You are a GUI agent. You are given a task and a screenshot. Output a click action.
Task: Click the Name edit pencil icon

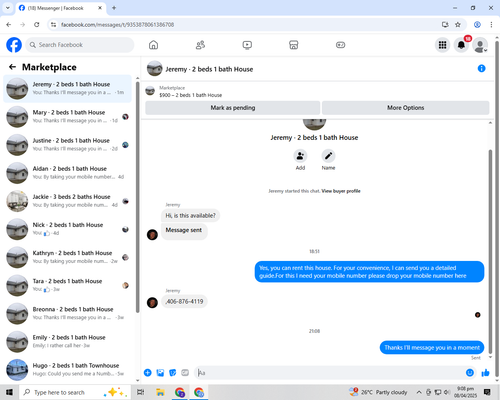[328, 156]
